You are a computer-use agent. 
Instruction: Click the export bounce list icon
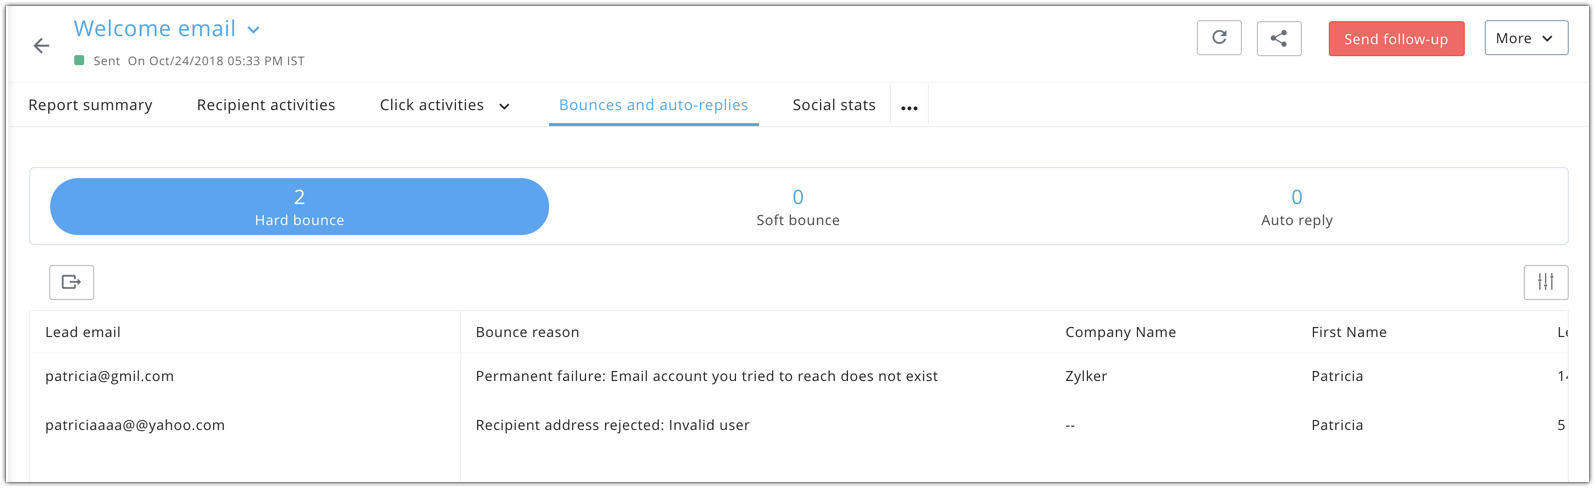(71, 282)
